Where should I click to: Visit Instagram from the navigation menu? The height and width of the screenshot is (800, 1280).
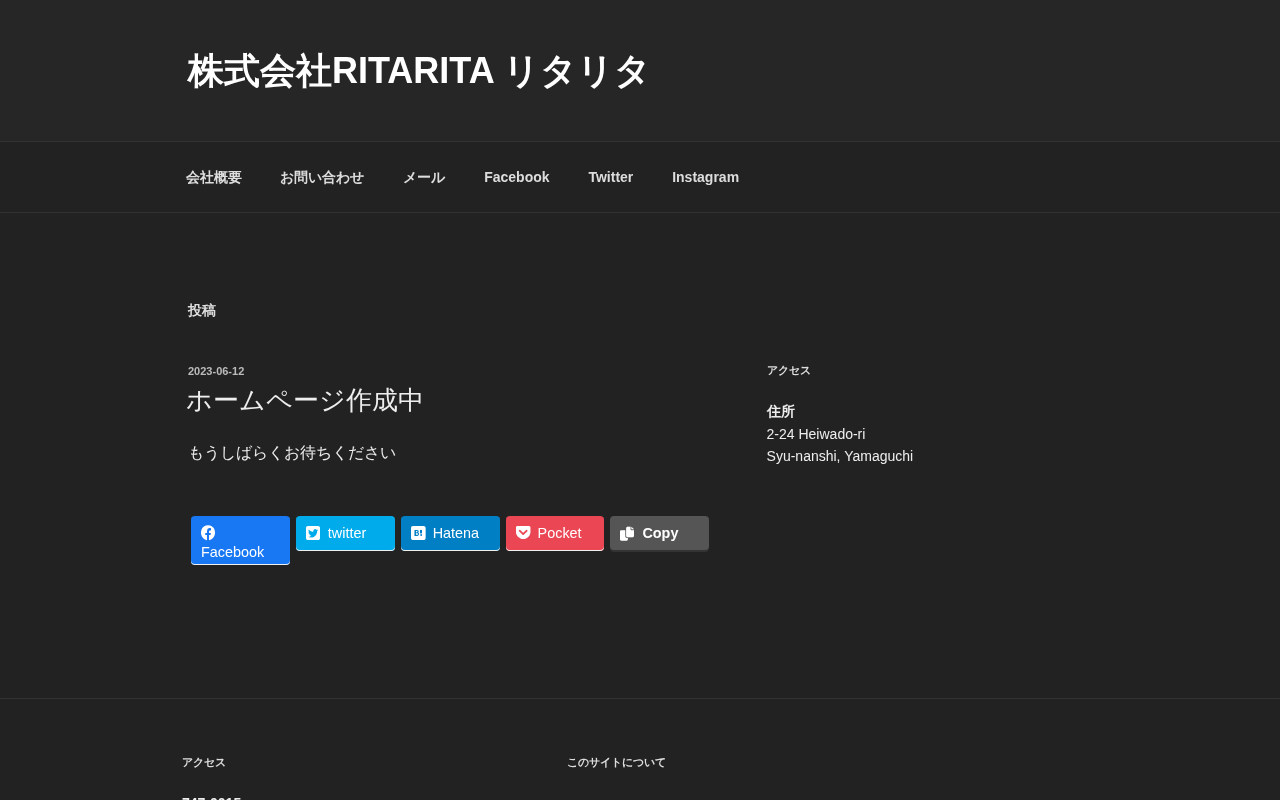[x=706, y=177]
